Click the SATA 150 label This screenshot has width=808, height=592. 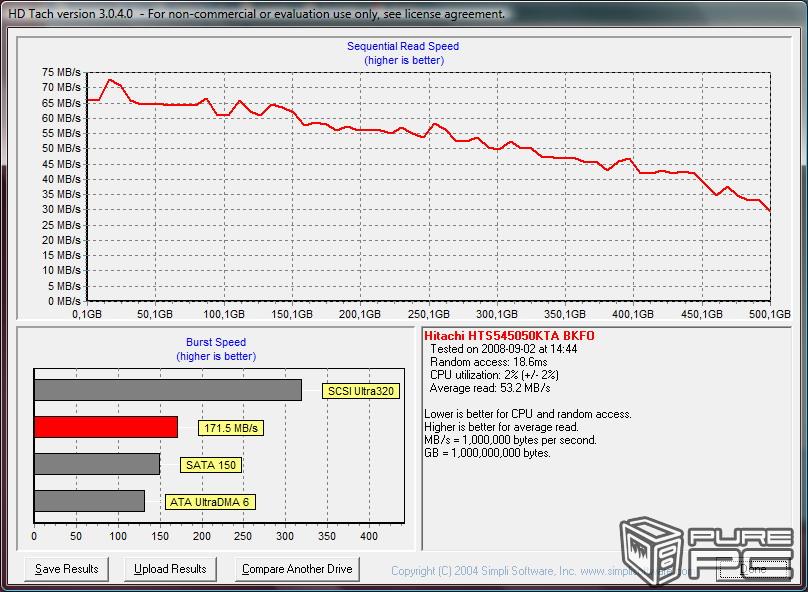pyautogui.click(x=211, y=465)
